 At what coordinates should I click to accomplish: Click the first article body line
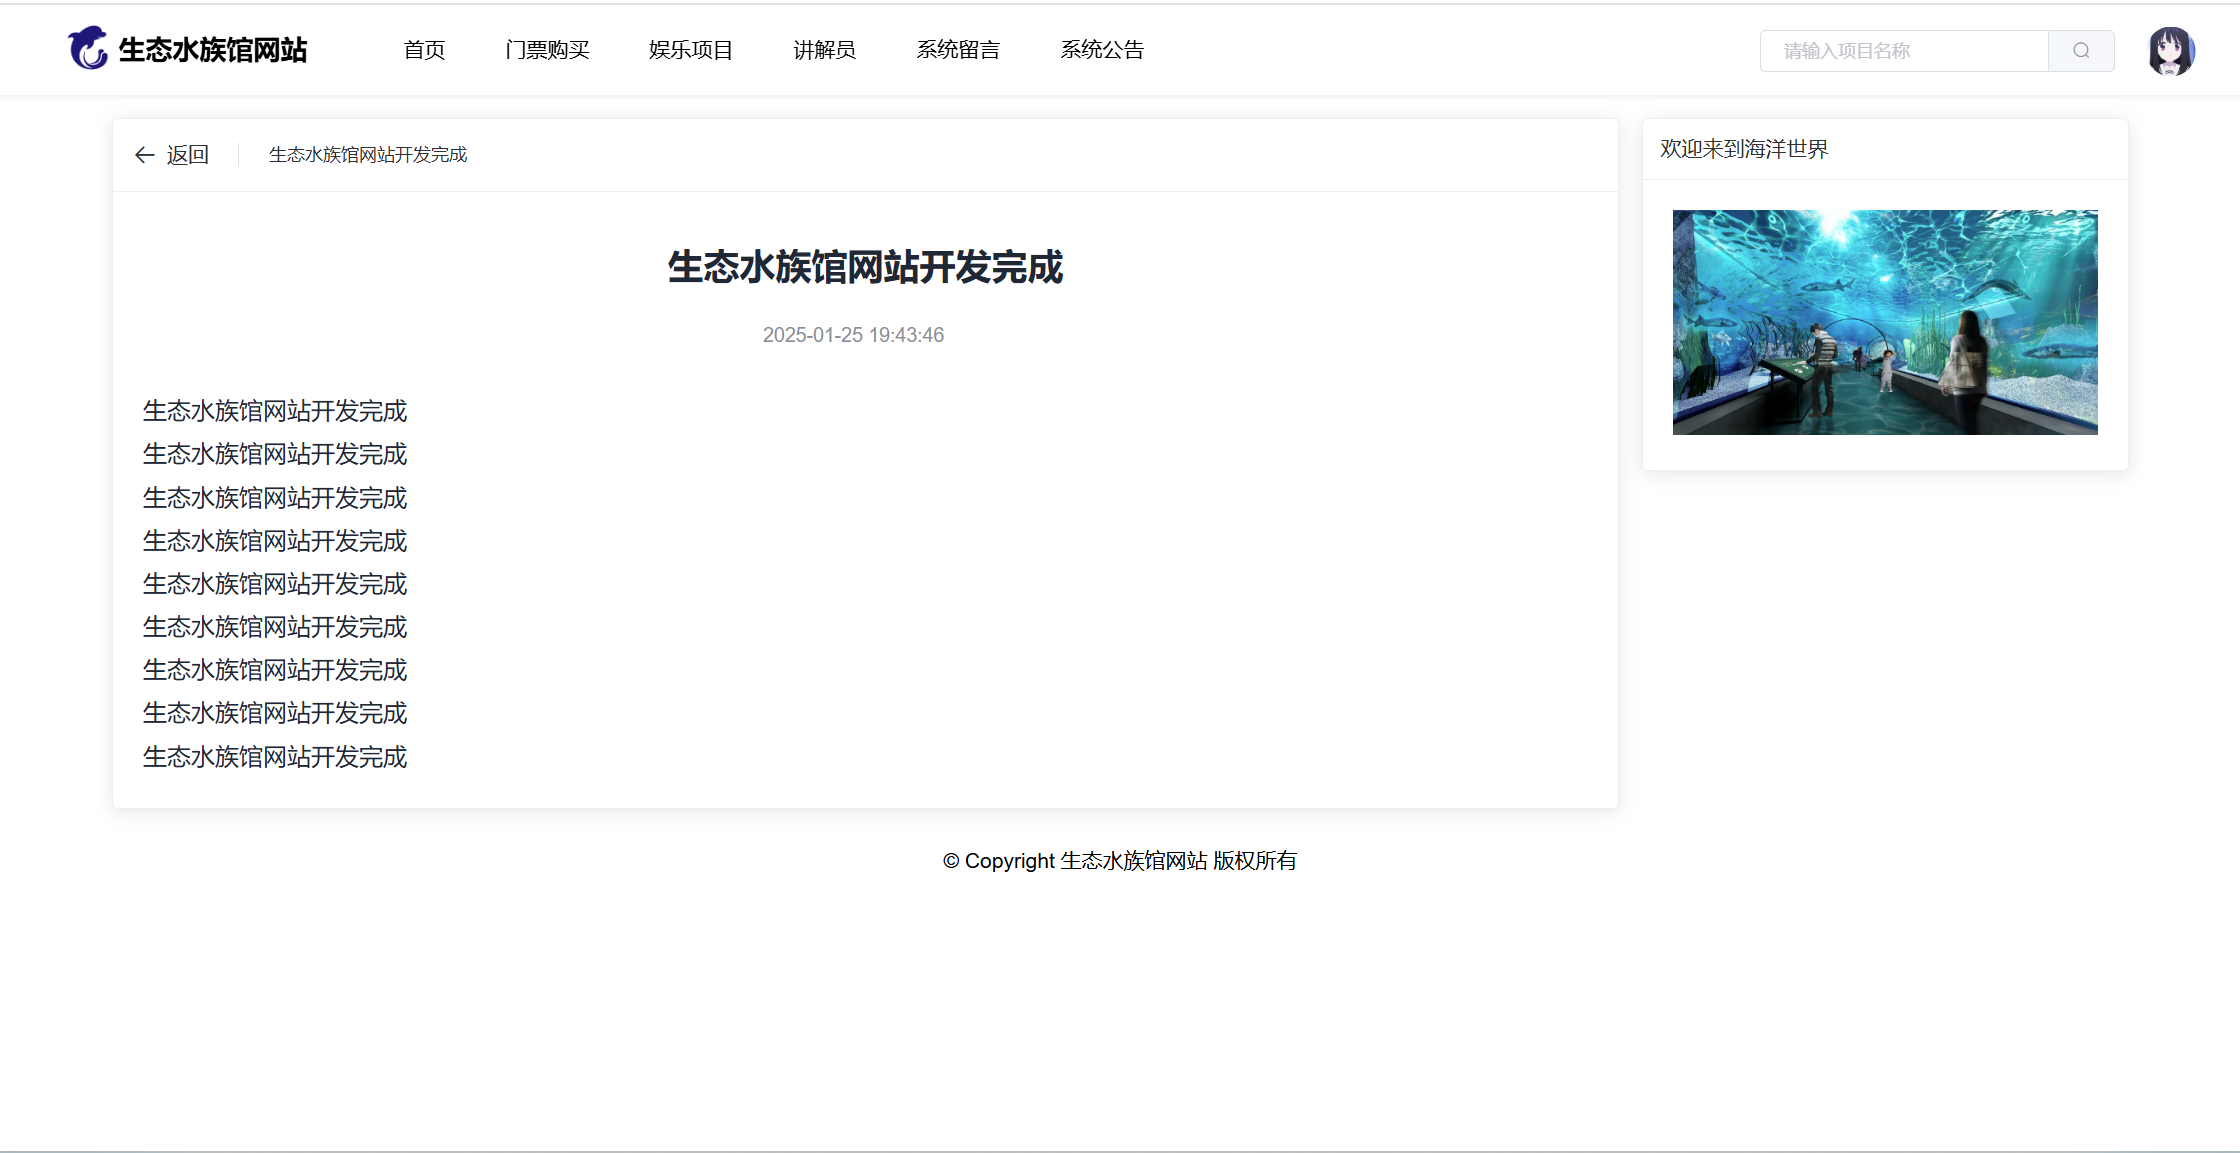(x=275, y=411)
